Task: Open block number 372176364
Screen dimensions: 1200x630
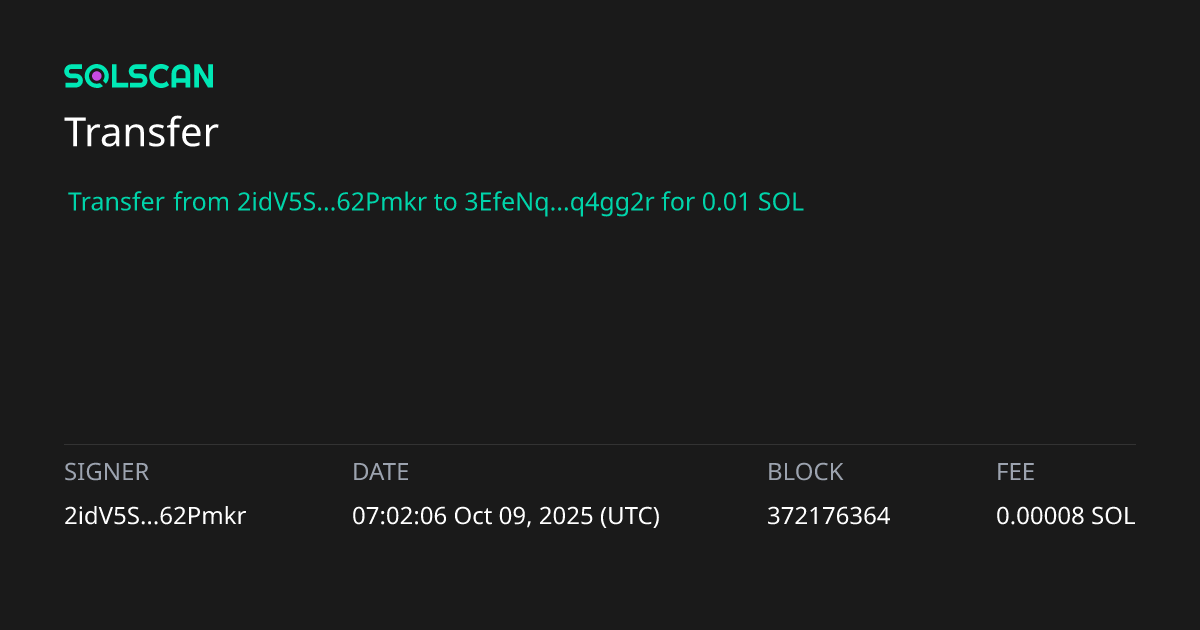Action: 828,516
